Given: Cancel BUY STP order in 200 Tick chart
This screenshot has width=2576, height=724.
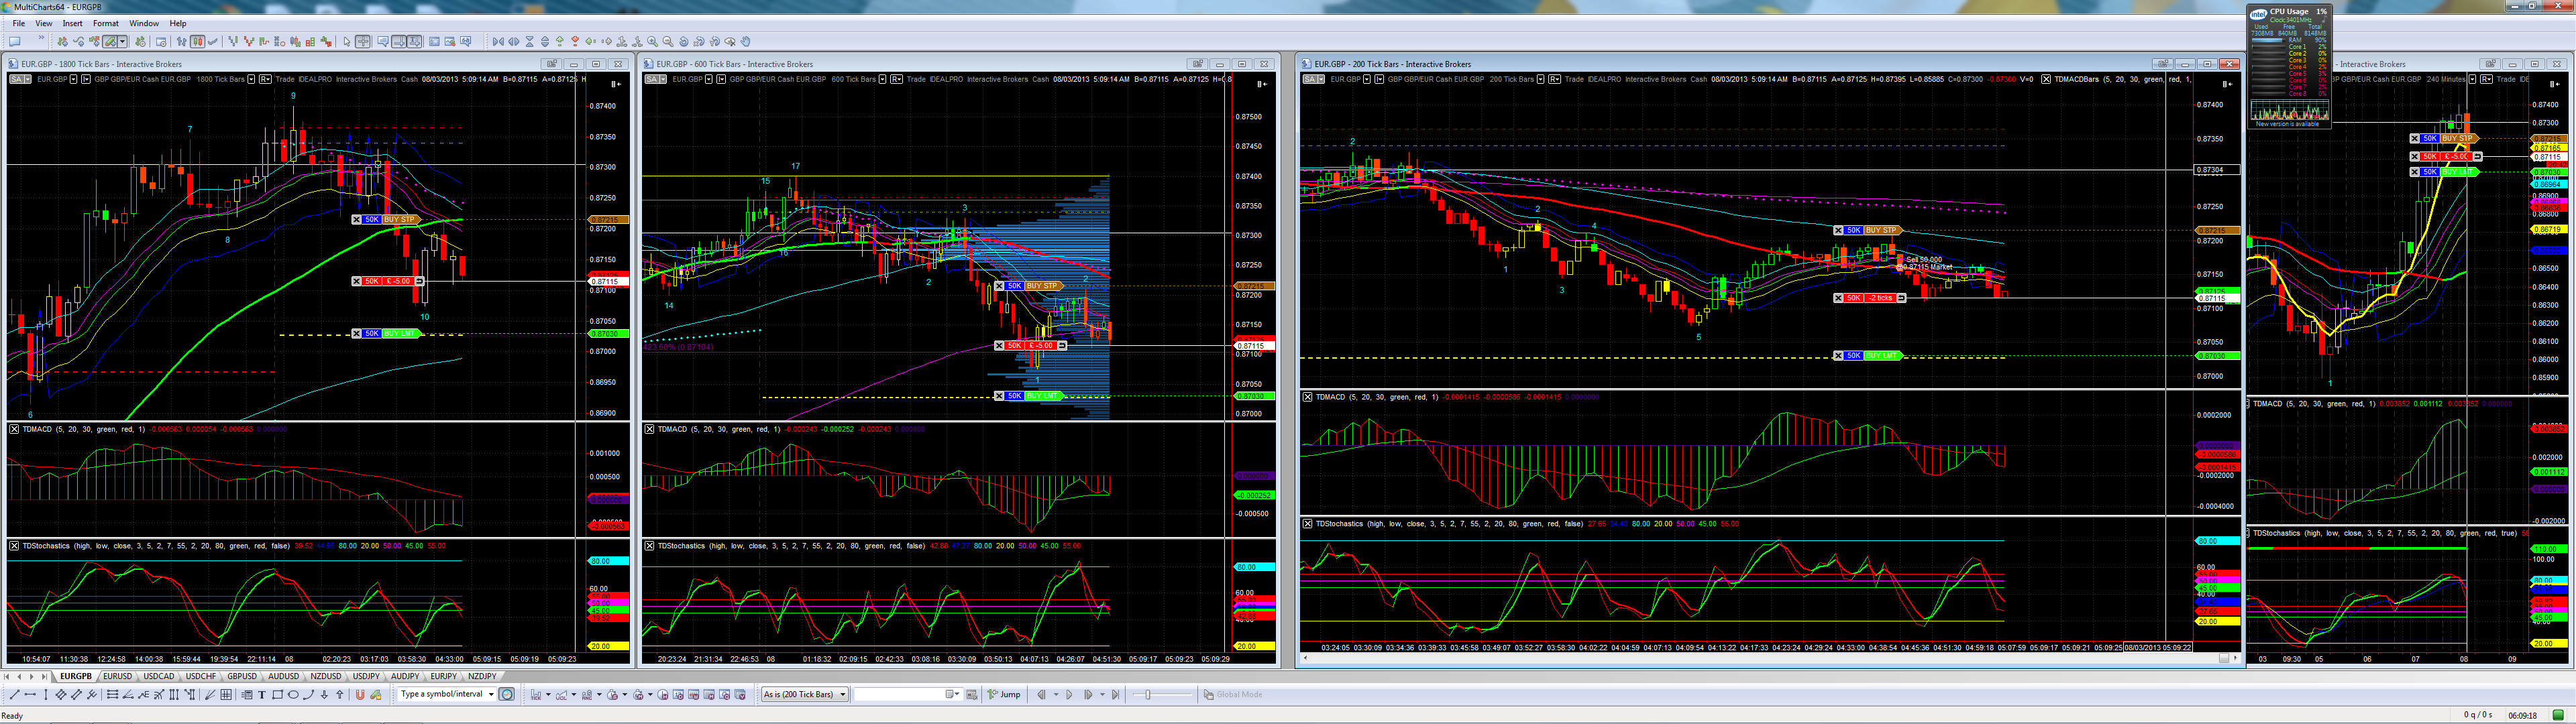Looking at the screenshot, I should pyautogui.click(x=1838, y=230).
